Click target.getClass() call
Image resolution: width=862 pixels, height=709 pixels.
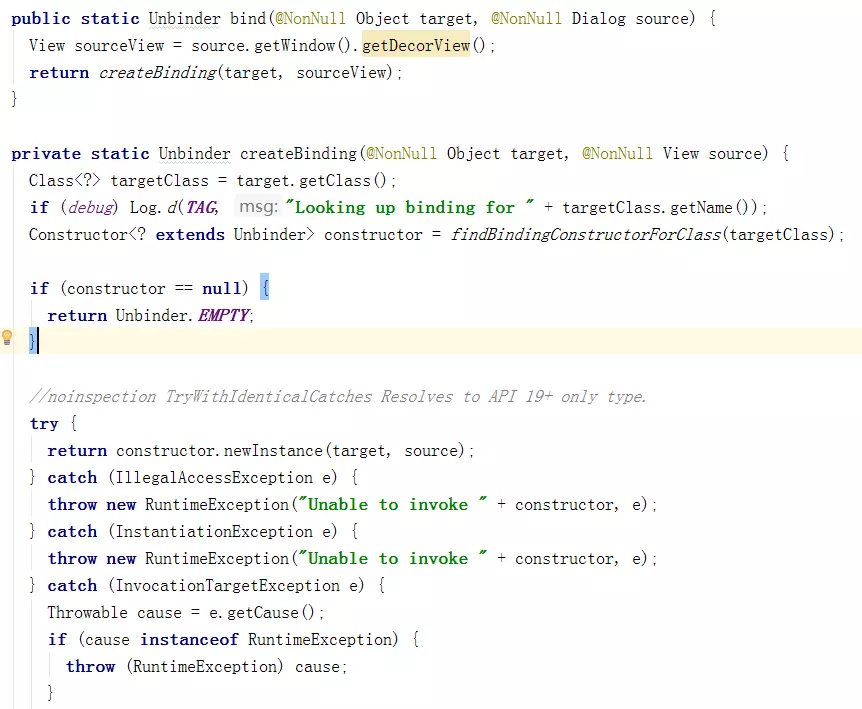tap(312, 180)
